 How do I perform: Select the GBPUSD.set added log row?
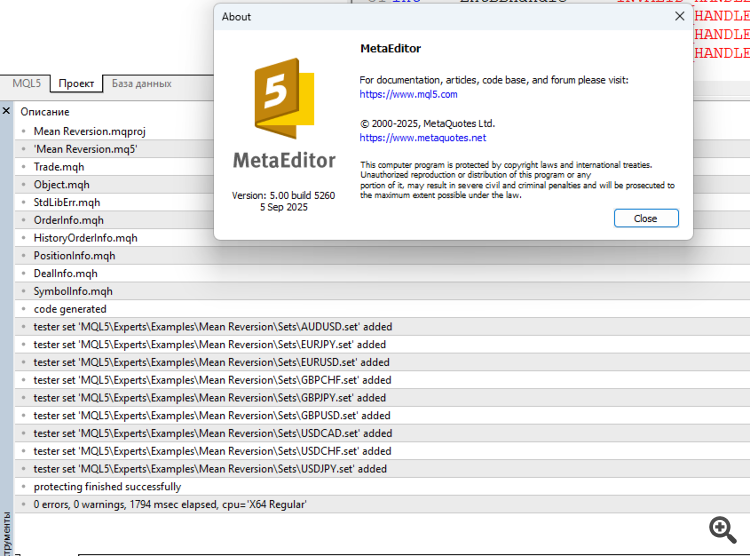[382, 415]
